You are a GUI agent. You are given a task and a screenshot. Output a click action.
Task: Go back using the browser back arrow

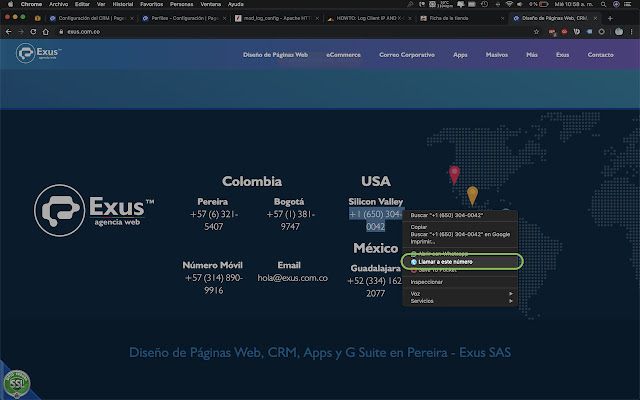click(x=9, y=31)
